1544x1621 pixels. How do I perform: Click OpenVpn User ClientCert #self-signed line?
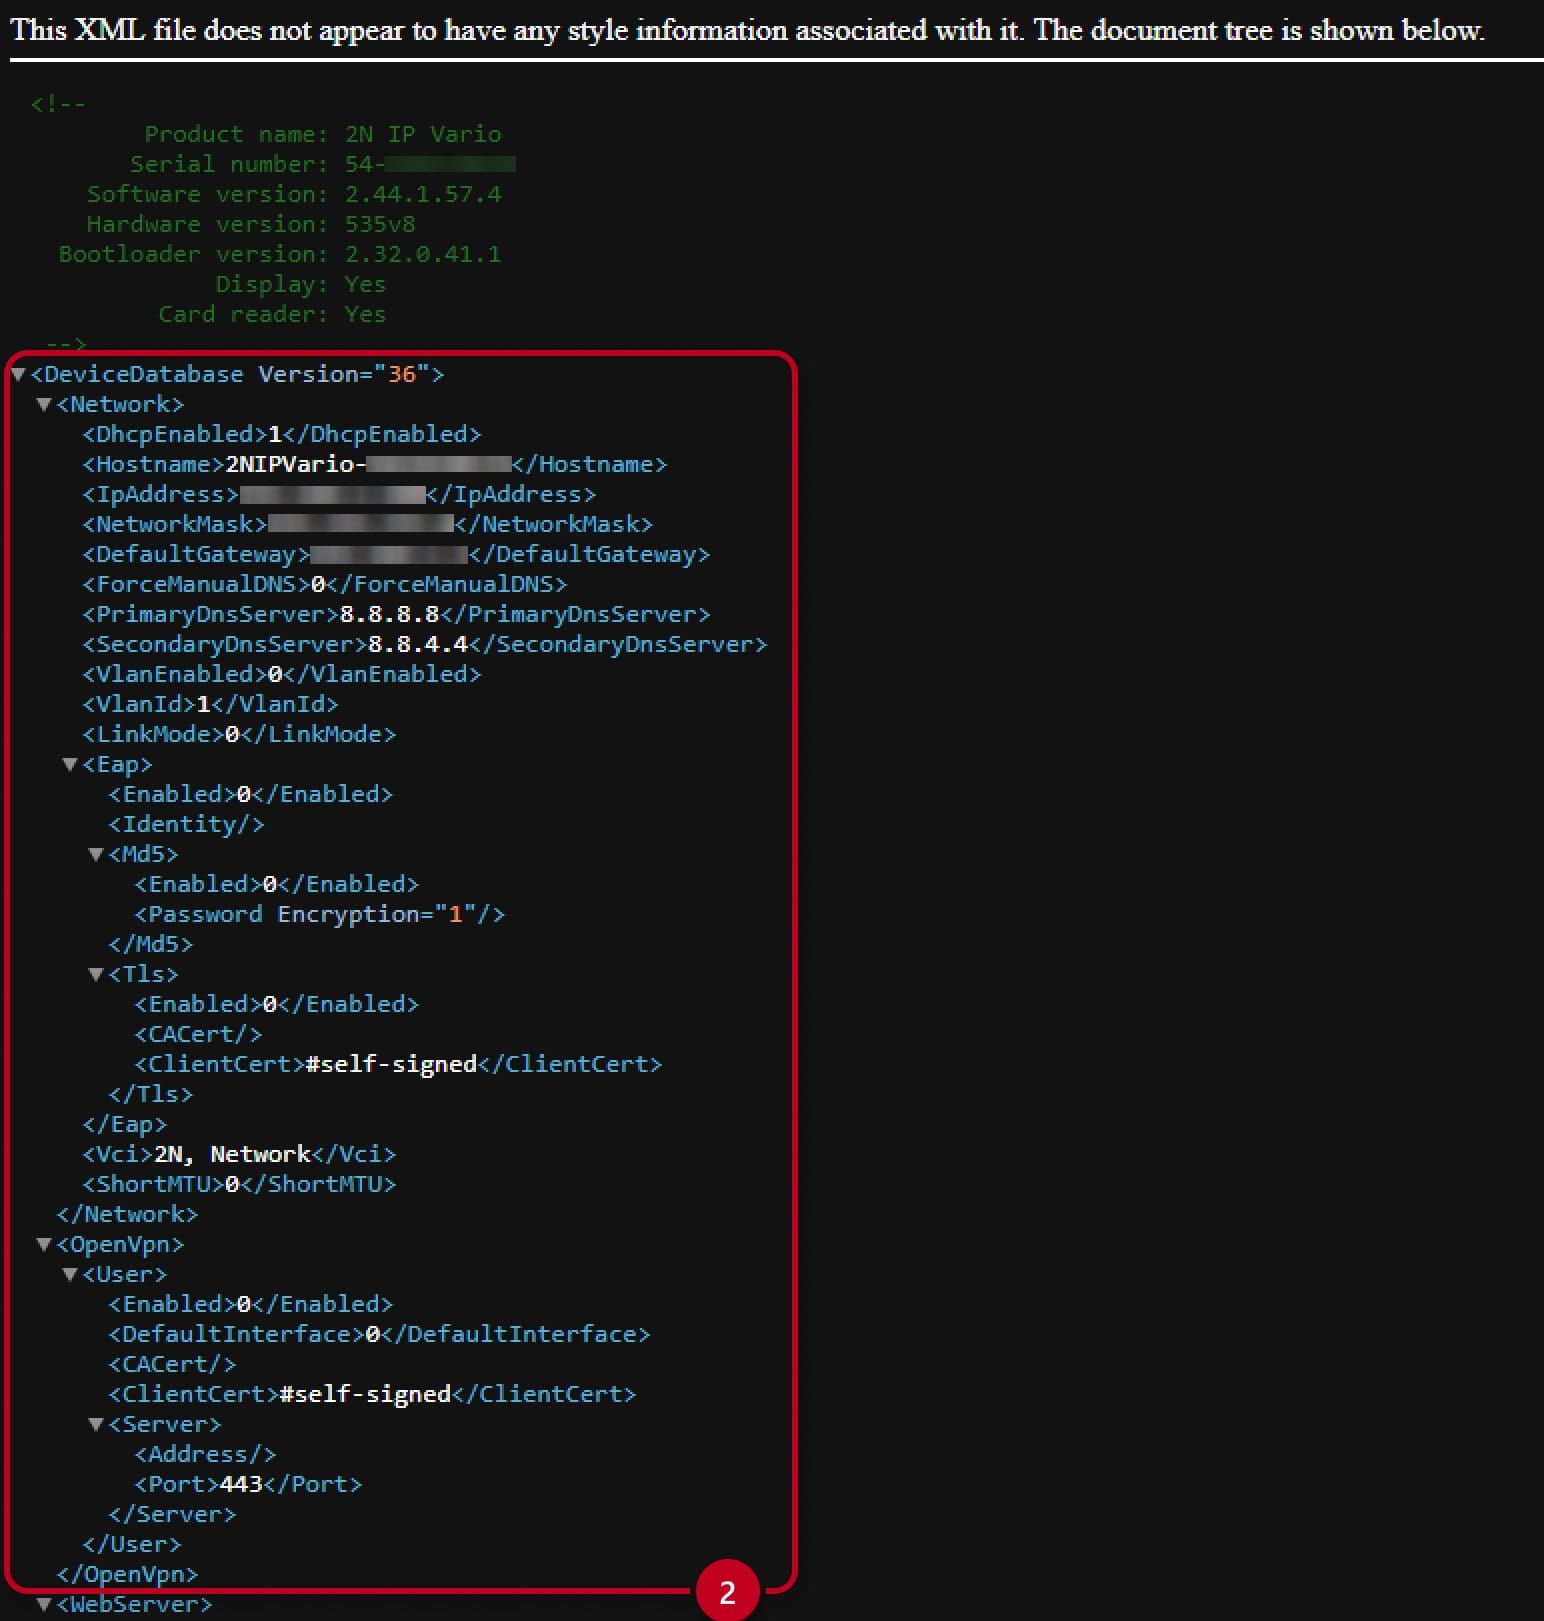372,1394
